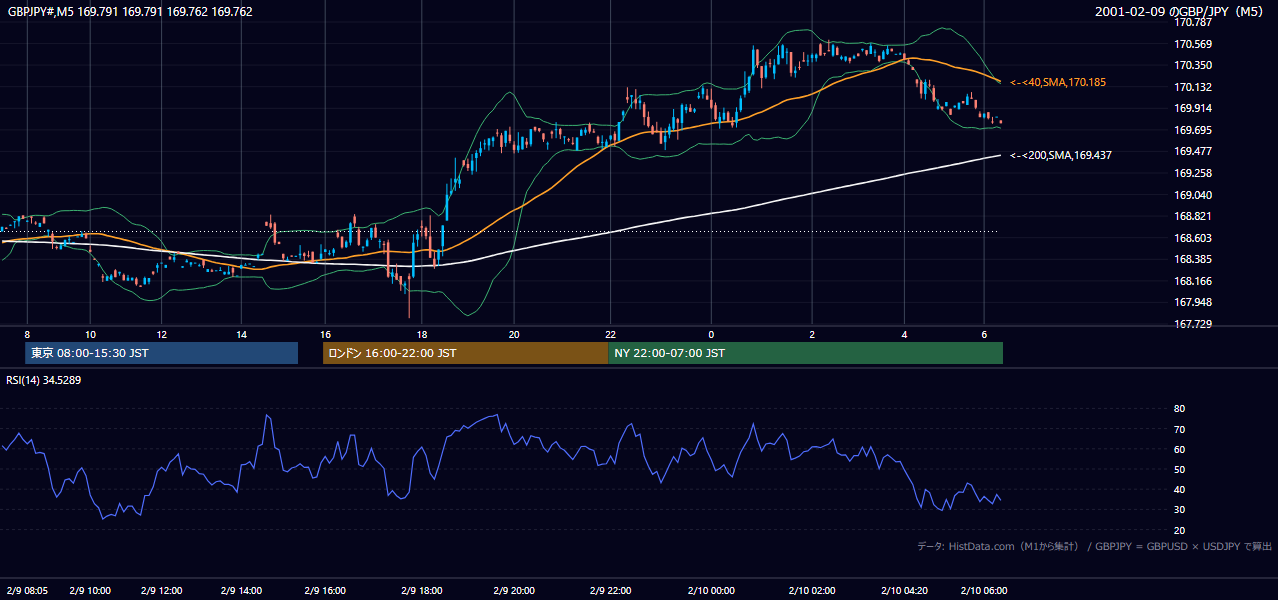
Task: Click the 169.477 price axis label
Action: (x=1194, y=152)
